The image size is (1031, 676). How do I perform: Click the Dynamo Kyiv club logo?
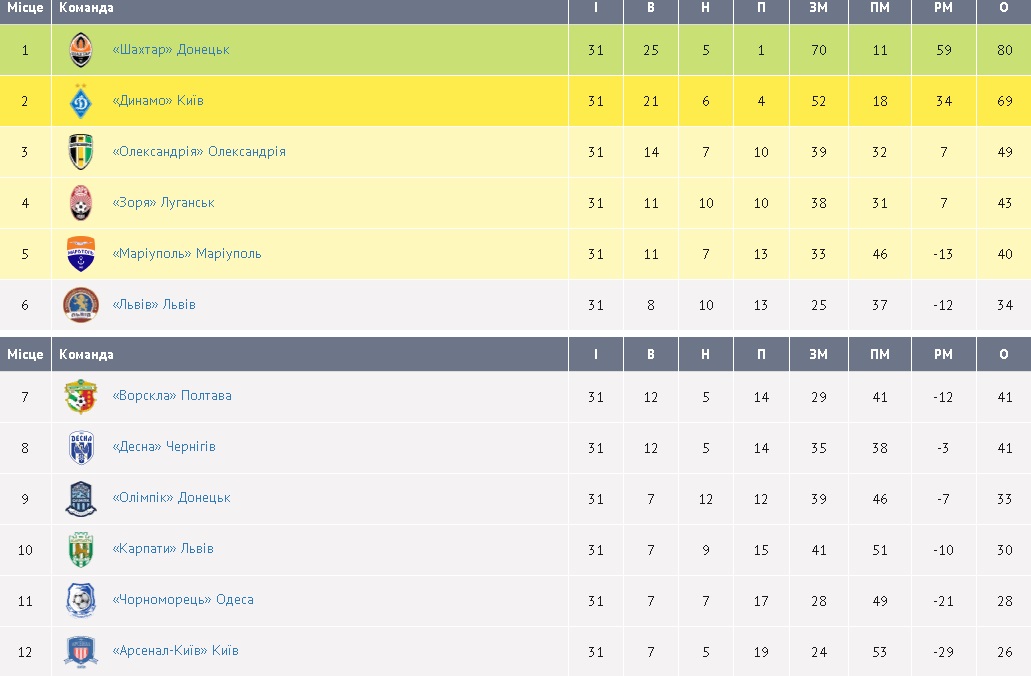click(81, 101)
